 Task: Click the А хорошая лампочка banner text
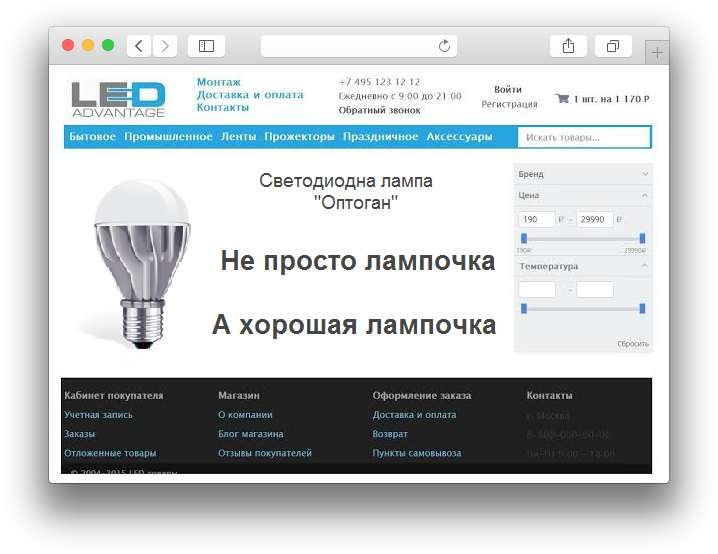(354, 325)
